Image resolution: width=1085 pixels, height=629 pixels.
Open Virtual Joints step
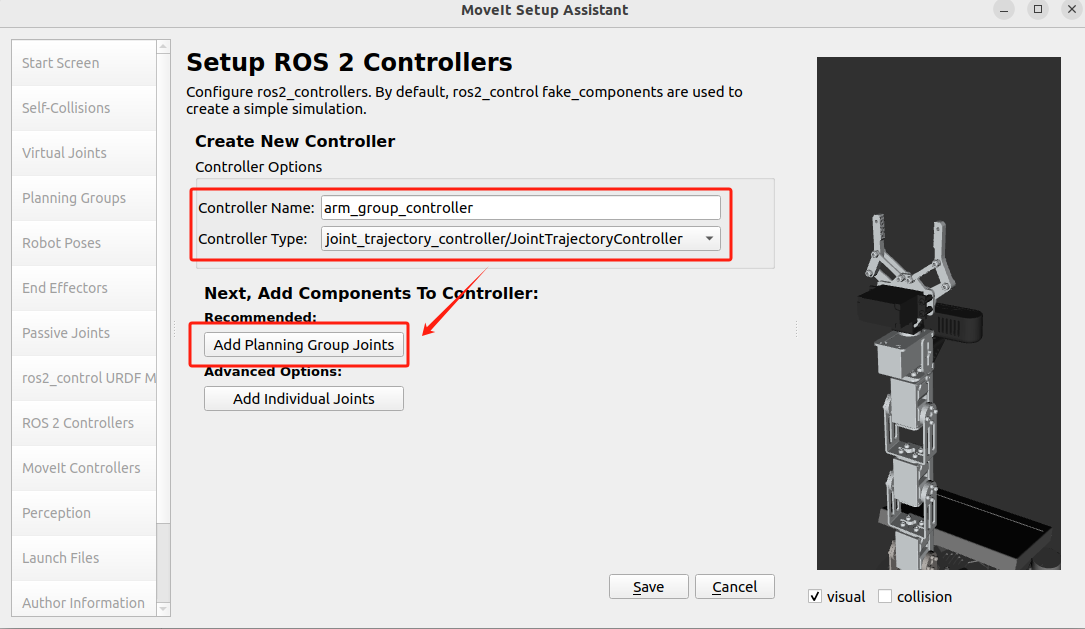tap(84, 153)
